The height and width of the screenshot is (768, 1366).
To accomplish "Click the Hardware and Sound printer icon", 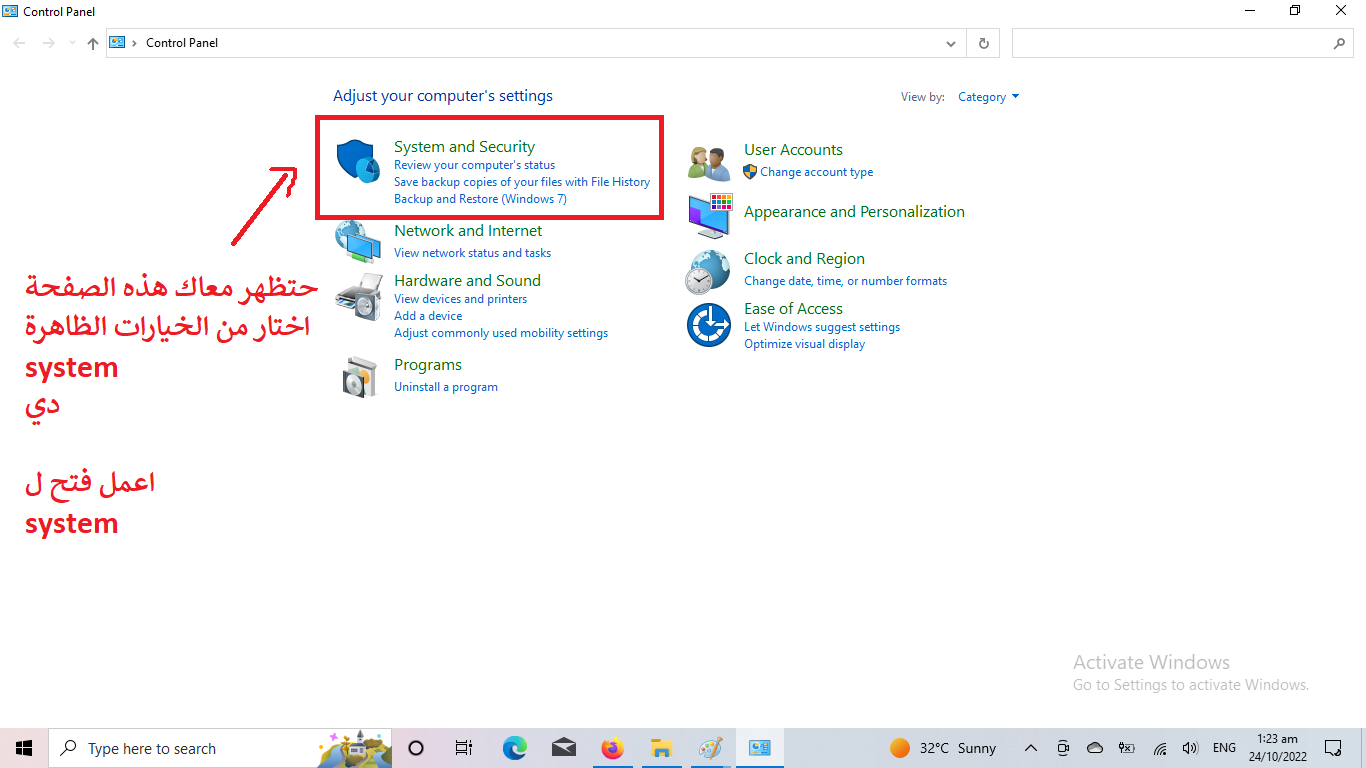I will pos(358,296).
